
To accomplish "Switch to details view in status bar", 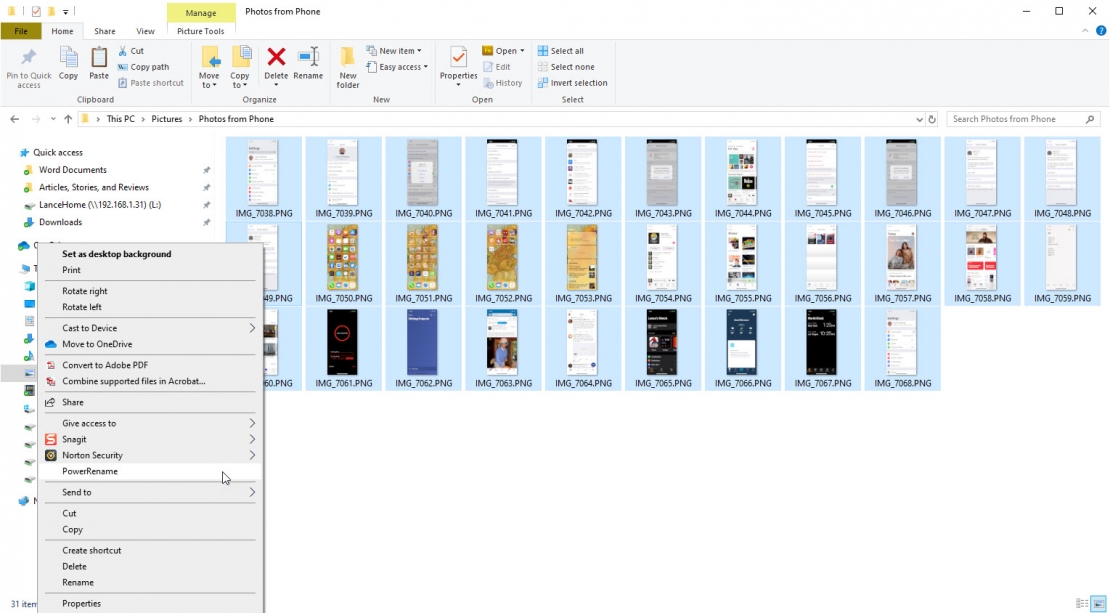I will click(1082, 603).
